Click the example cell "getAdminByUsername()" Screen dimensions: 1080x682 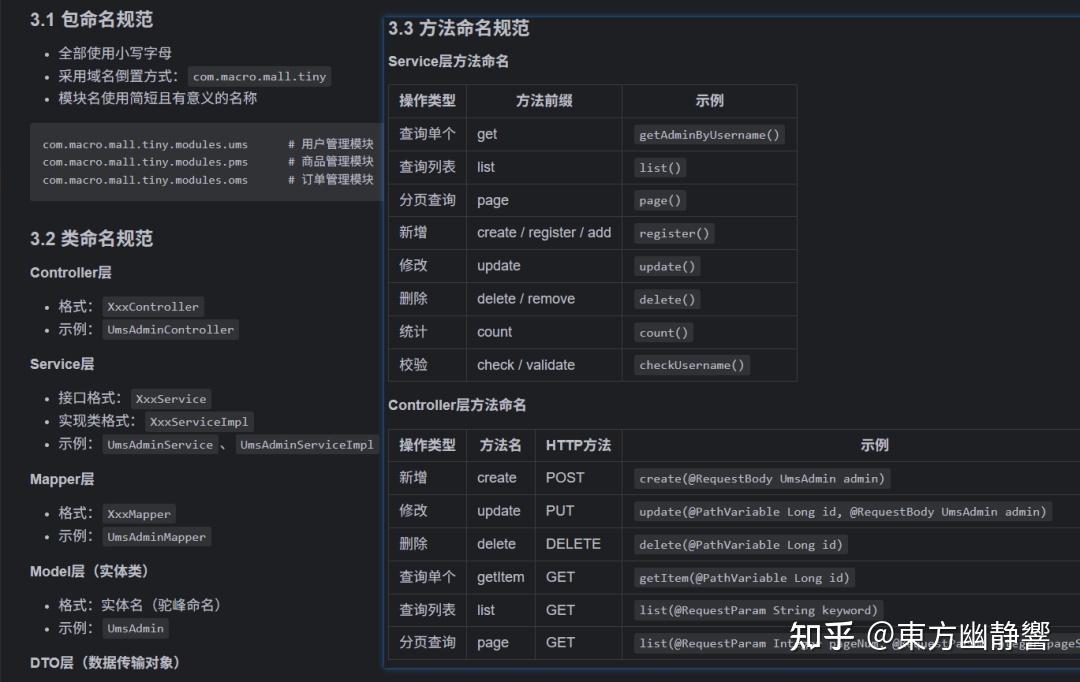[709, 134]
